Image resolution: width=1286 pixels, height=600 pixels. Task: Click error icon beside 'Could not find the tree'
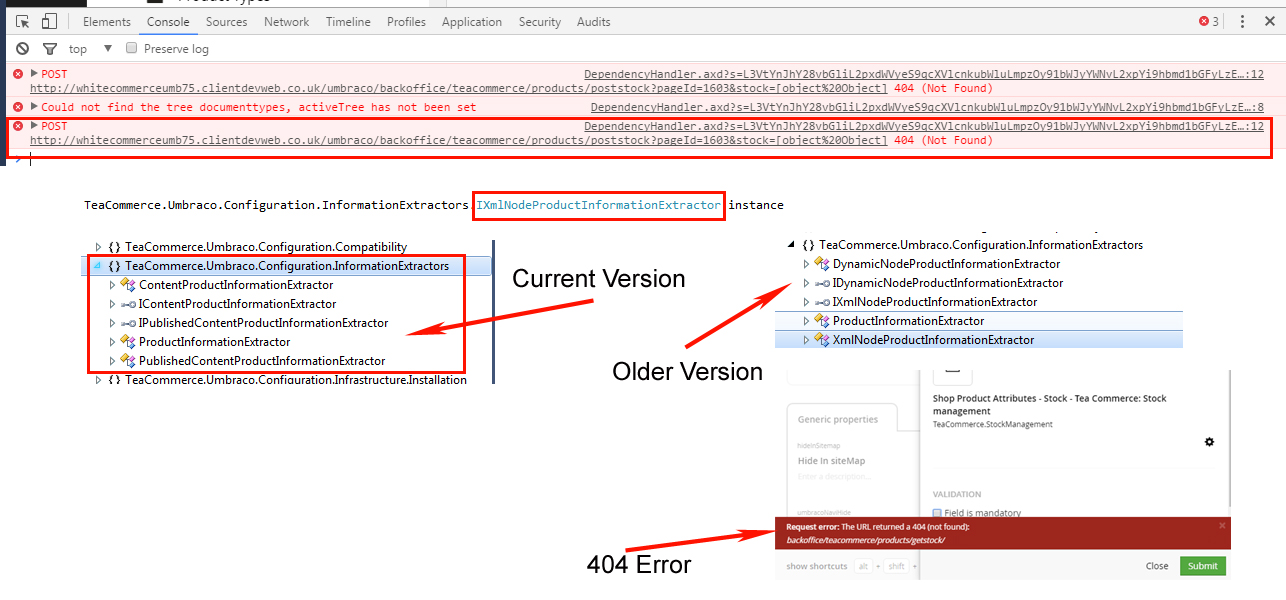[x=18, y=107]
